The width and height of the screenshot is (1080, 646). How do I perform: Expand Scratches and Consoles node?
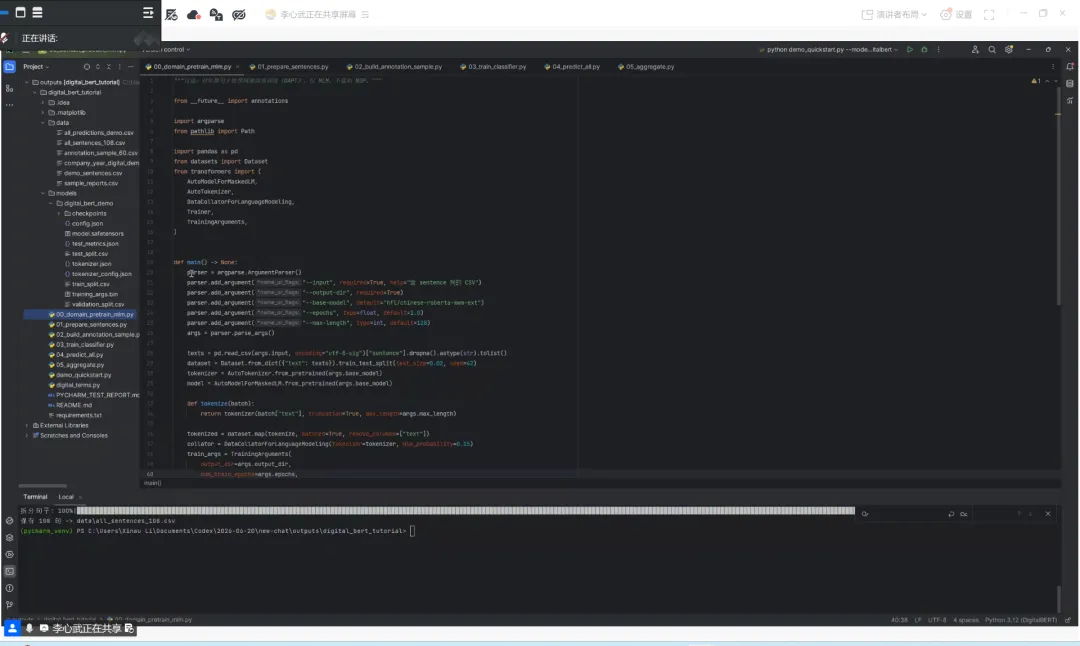(27, 435)
